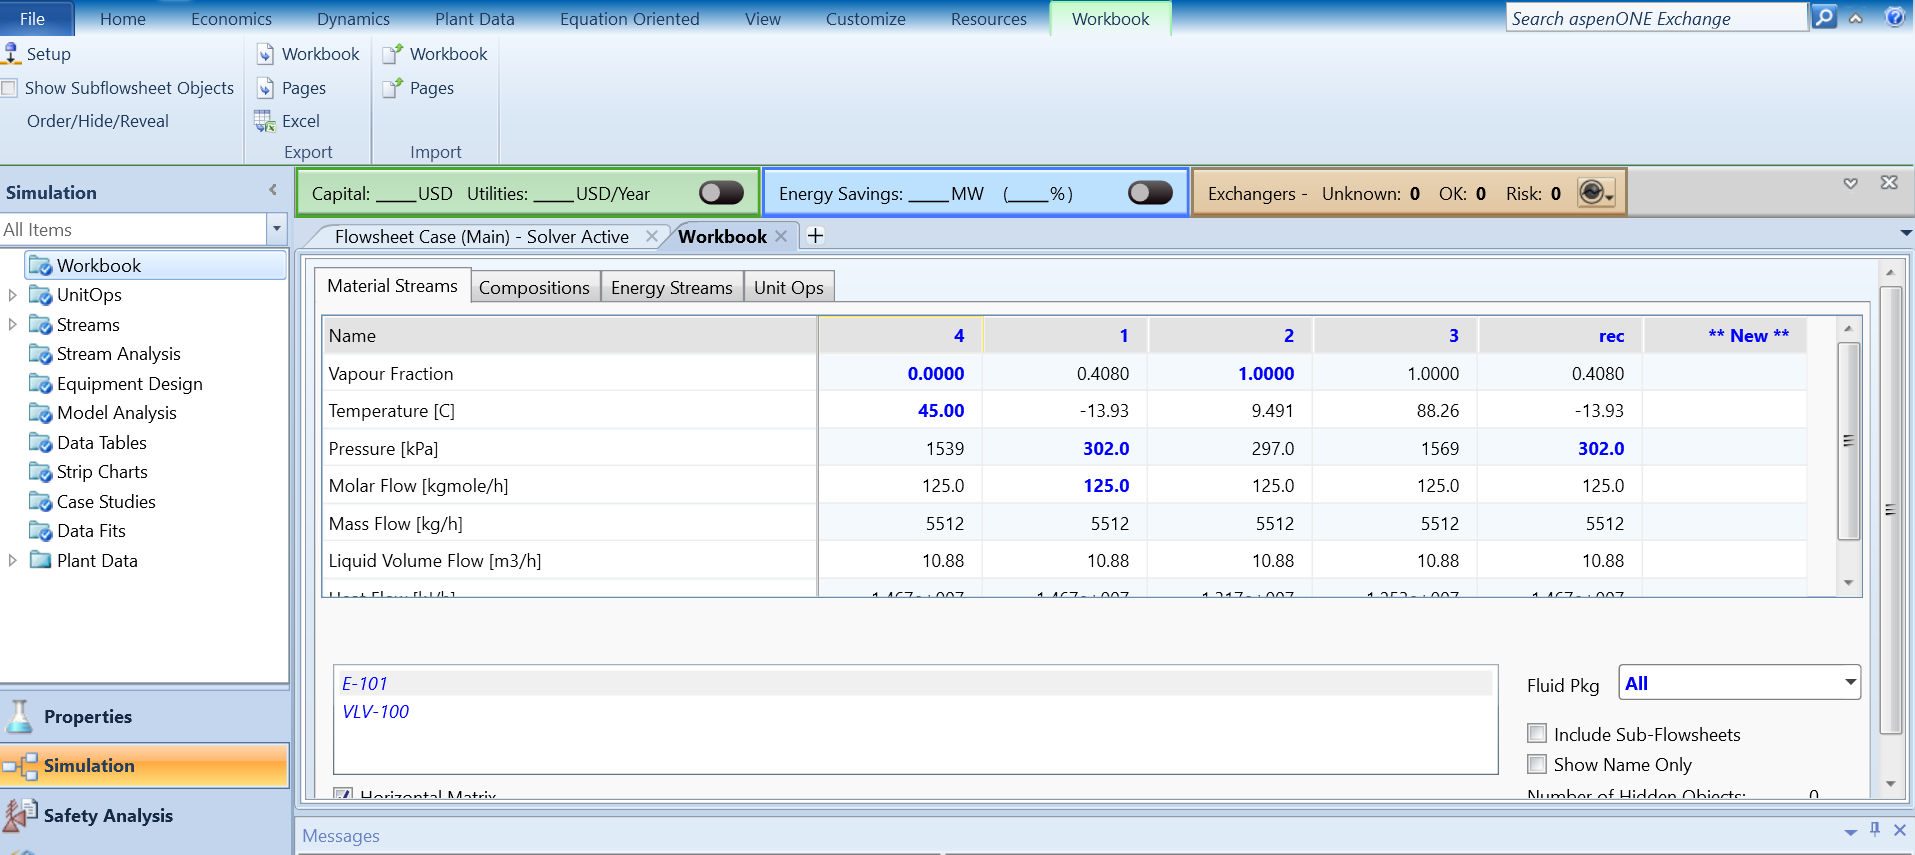Viewport: 1915px width, 855px height.
Task: Open the VLV-100 unit operation link
Action: 375,712
